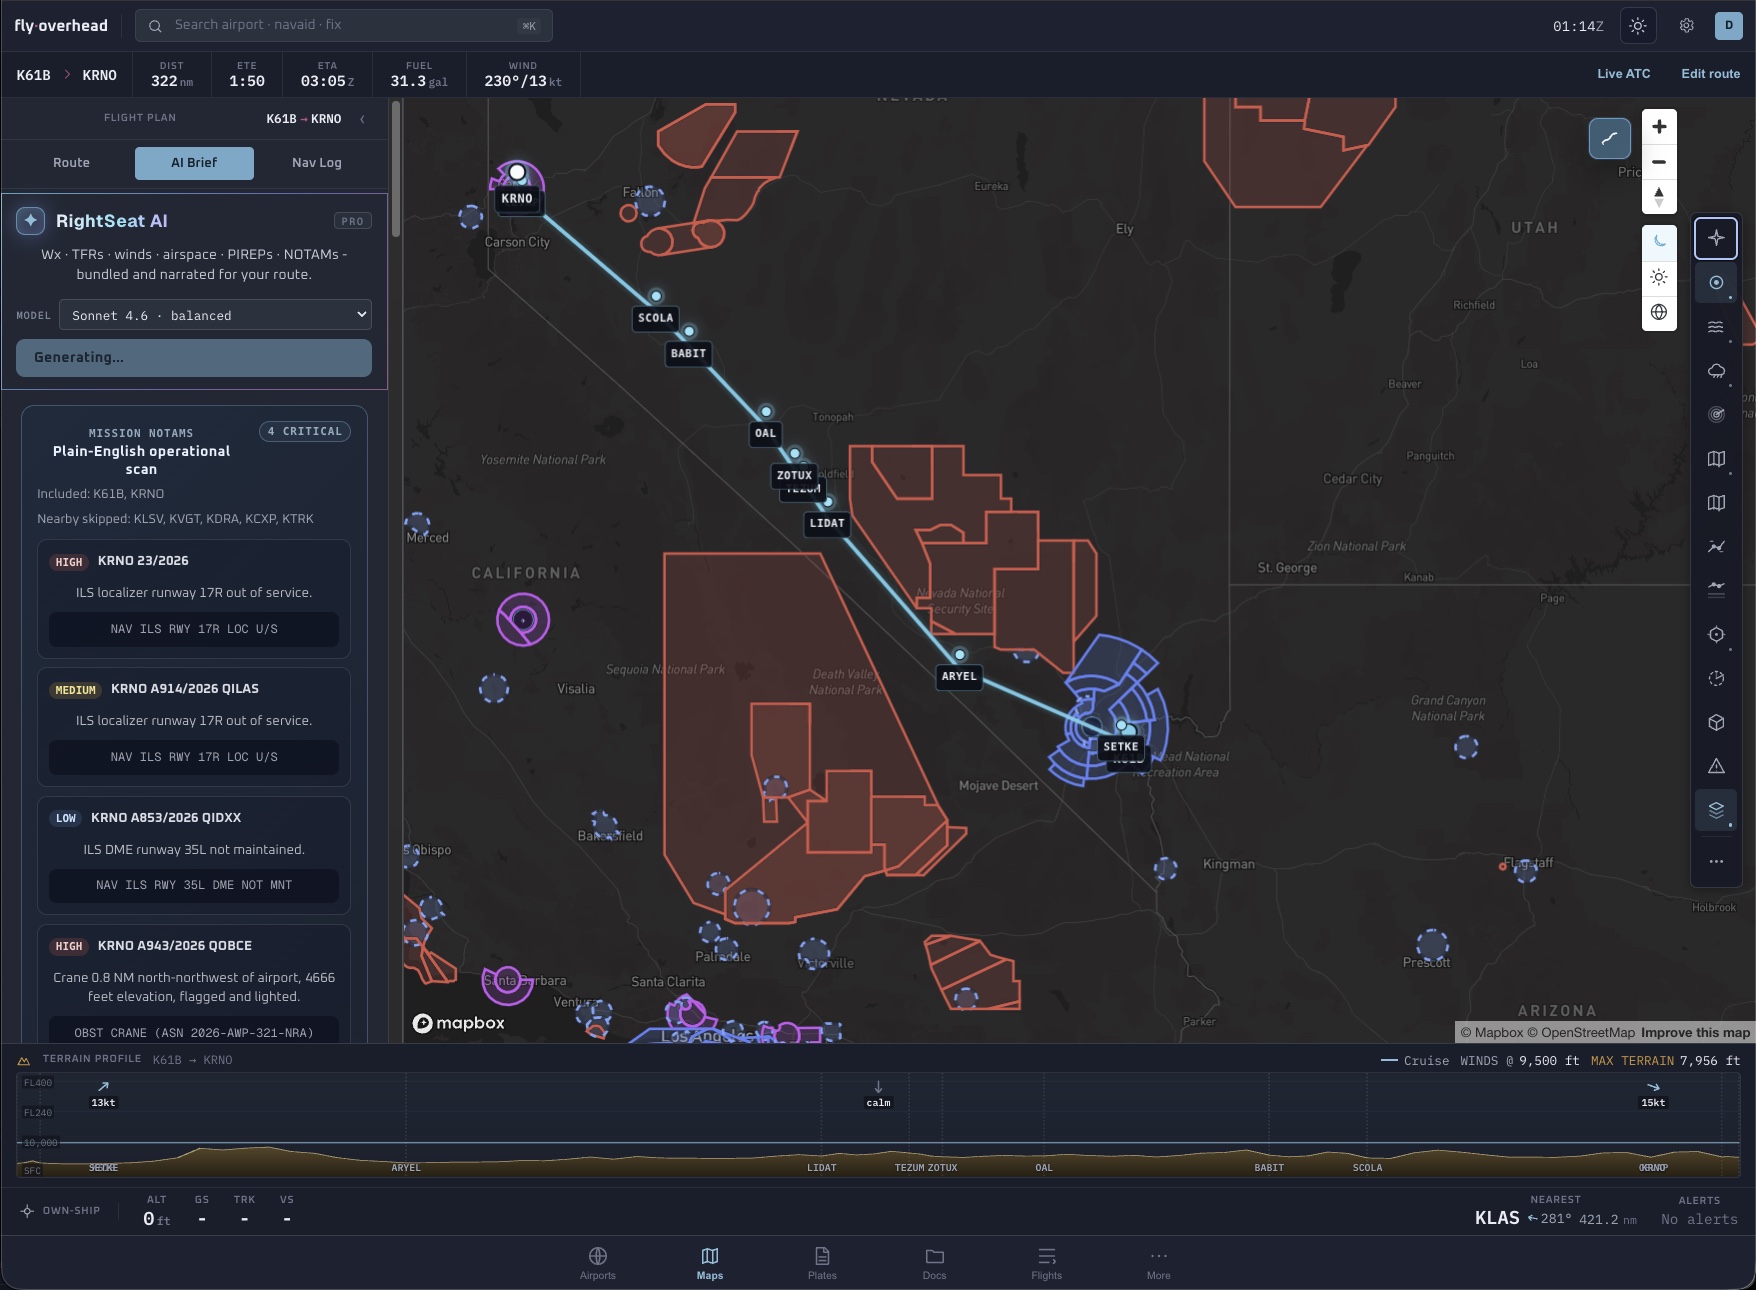Click the Improve this map link
Screen dimensions: 1756x1290
tap(1695, 1033)
